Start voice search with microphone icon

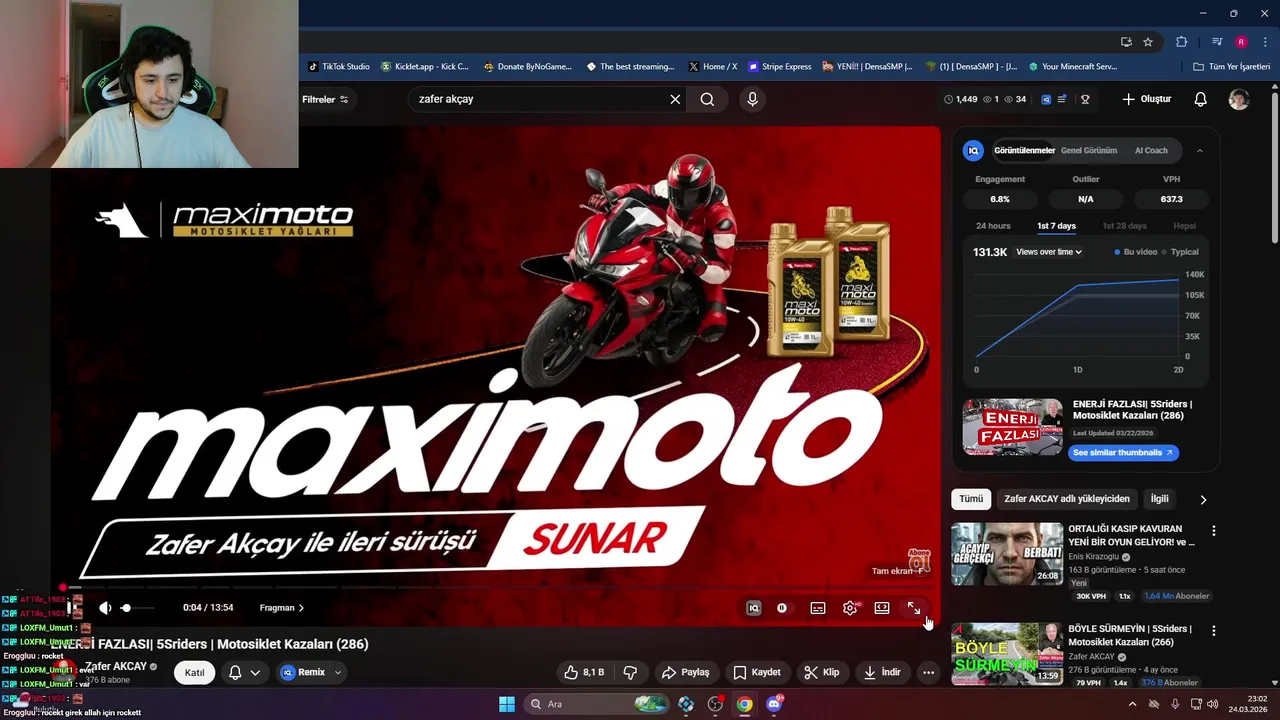tap(752, 99)
